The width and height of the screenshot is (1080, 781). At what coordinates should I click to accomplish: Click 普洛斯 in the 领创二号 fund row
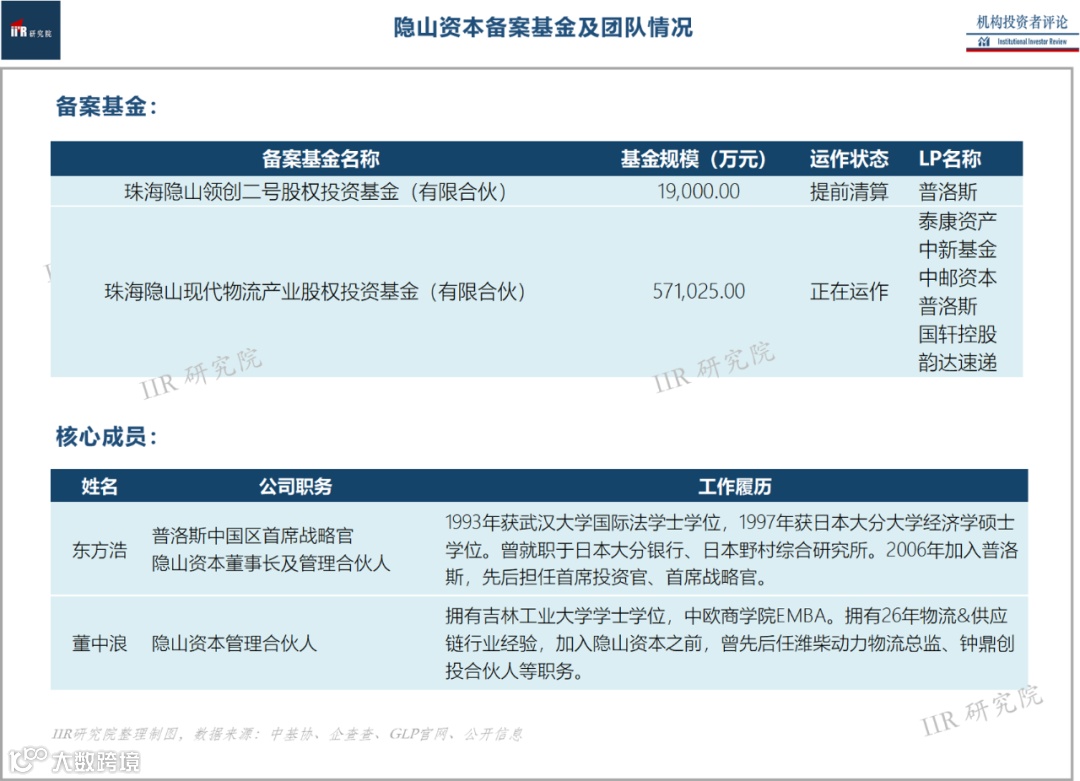tap(948, 191)
